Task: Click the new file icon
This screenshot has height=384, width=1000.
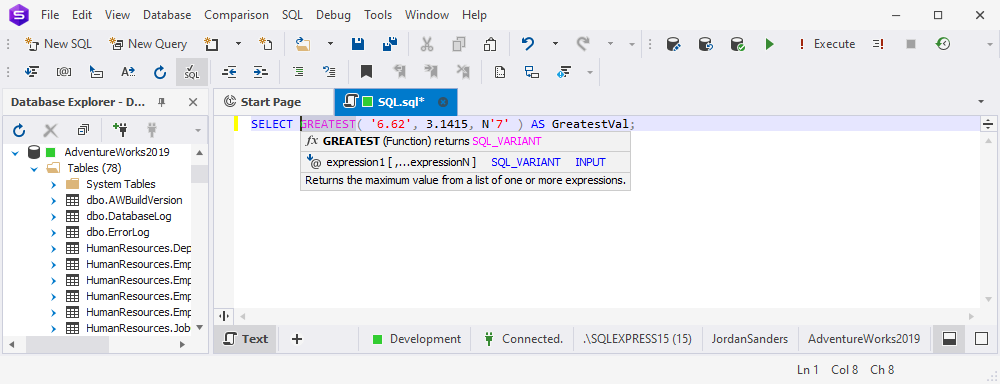Action: (266, 44)
